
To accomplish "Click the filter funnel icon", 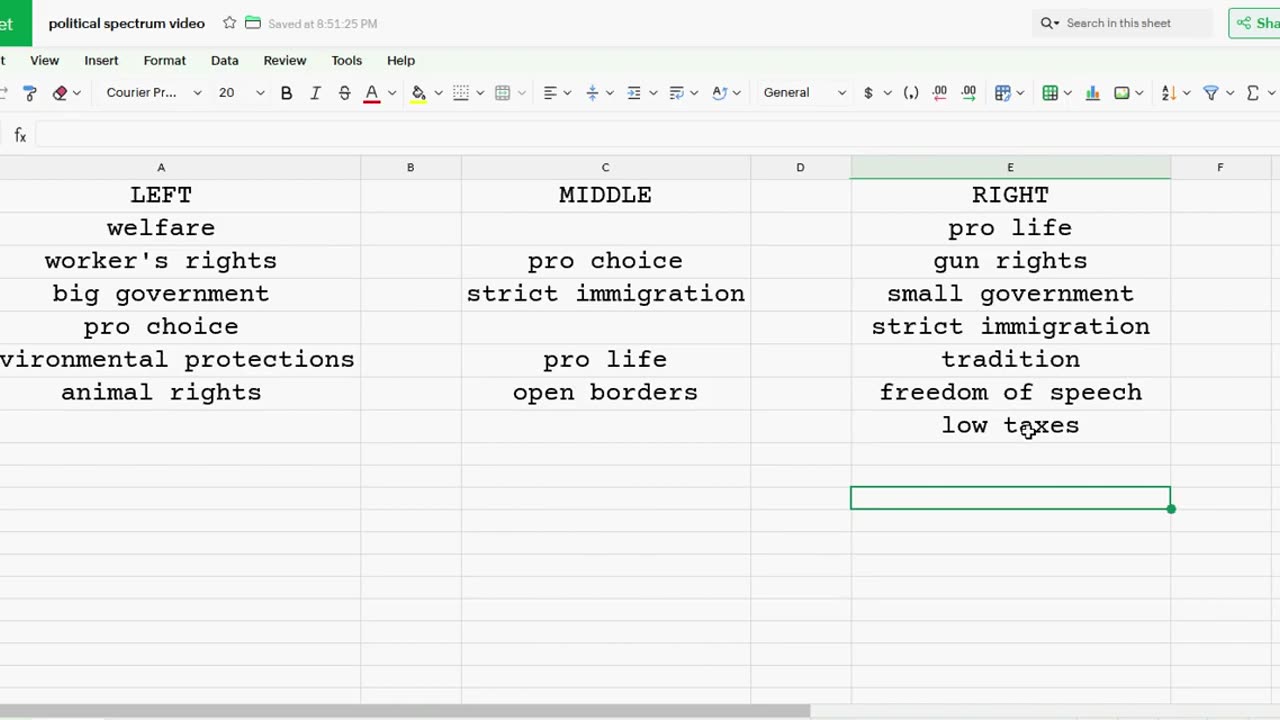I will coord(1211,93).
